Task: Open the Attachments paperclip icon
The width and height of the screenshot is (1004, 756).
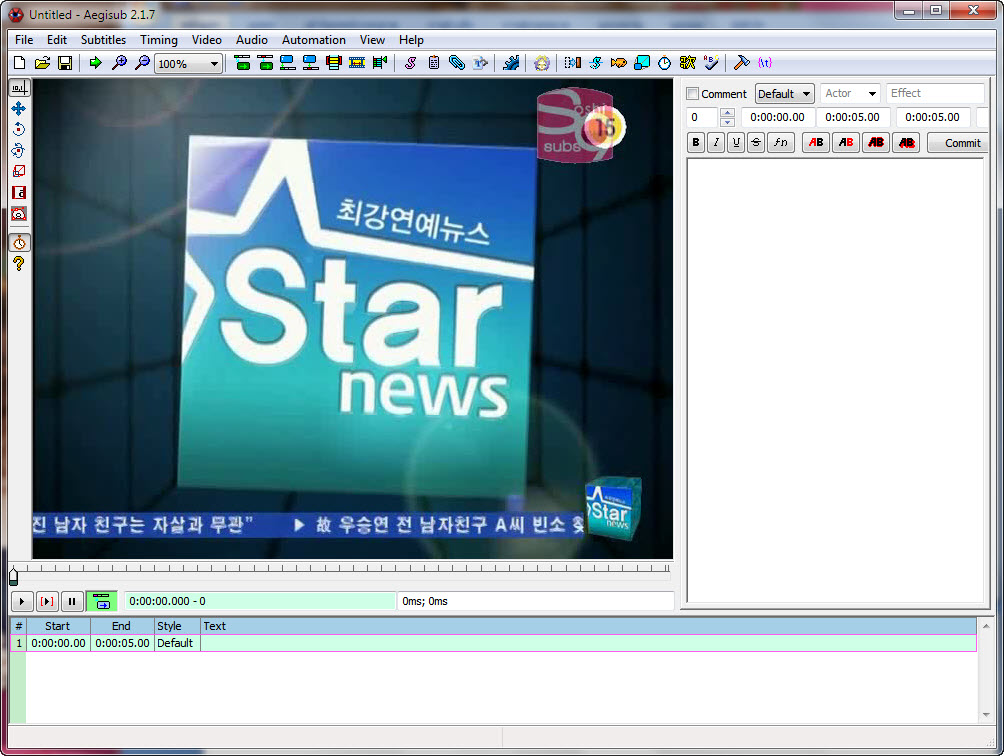Action: (457, 63)
